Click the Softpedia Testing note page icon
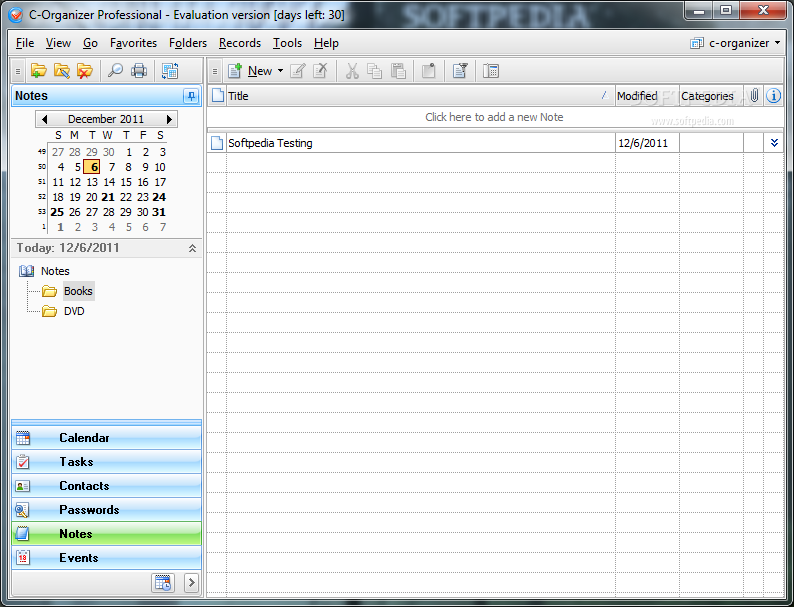Image resolution: width=794 pixels, height=607 pixels. (217, 143)
